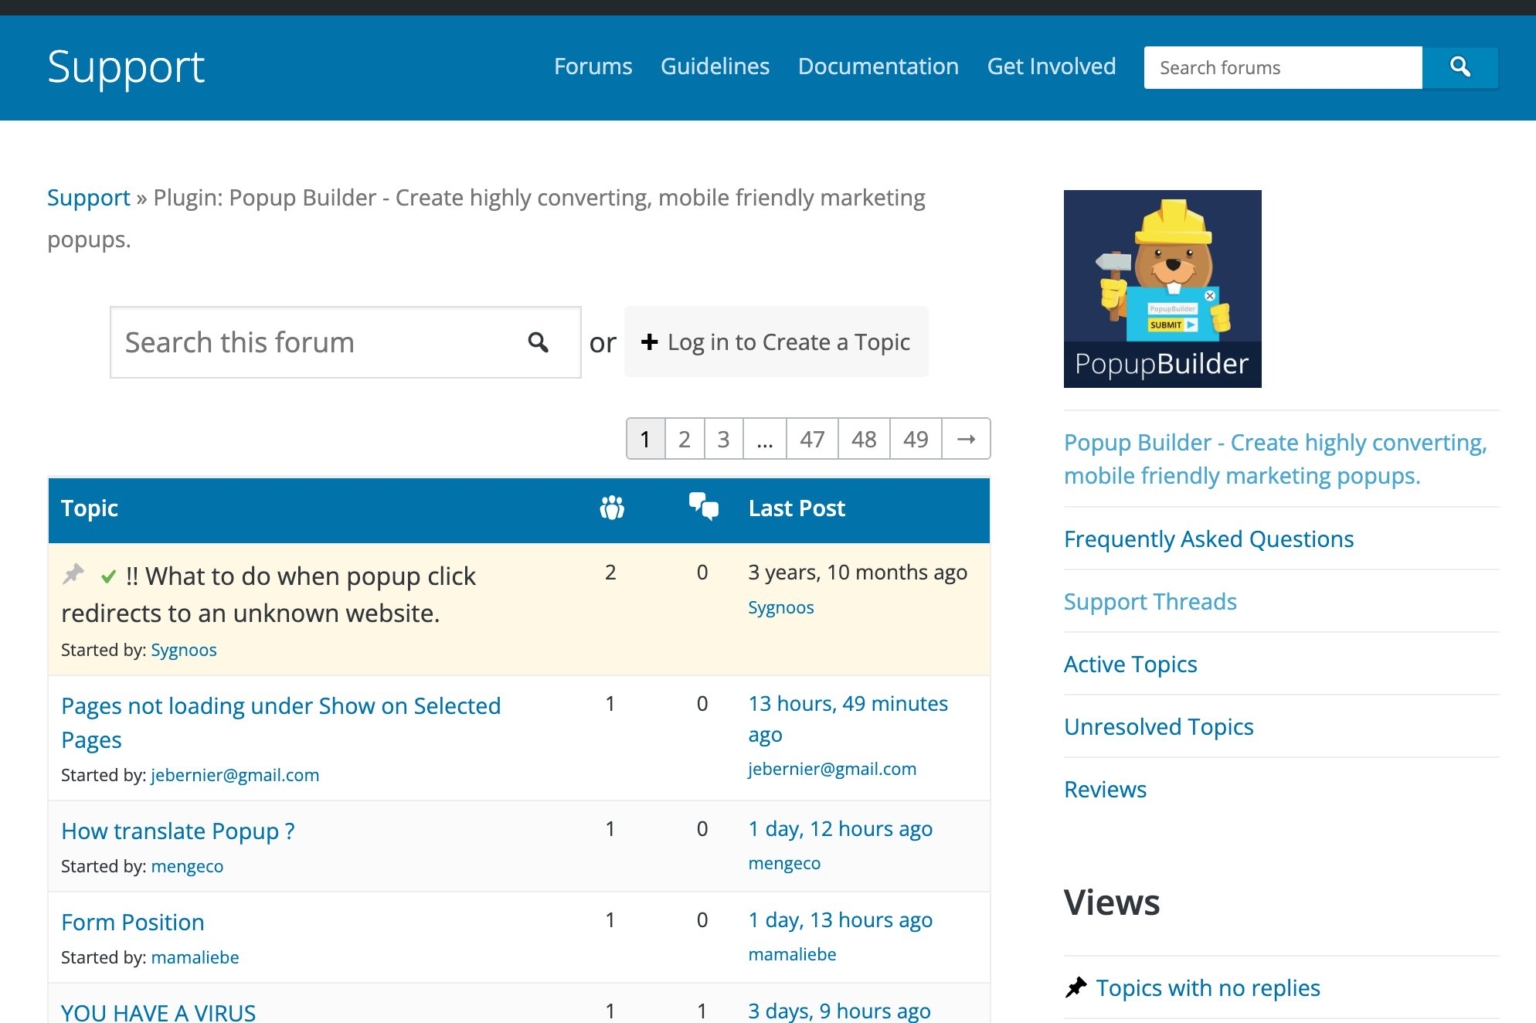Click the replies speech-bubble icon in header
The image size is (1536, 1023).
tap(704, 507)
